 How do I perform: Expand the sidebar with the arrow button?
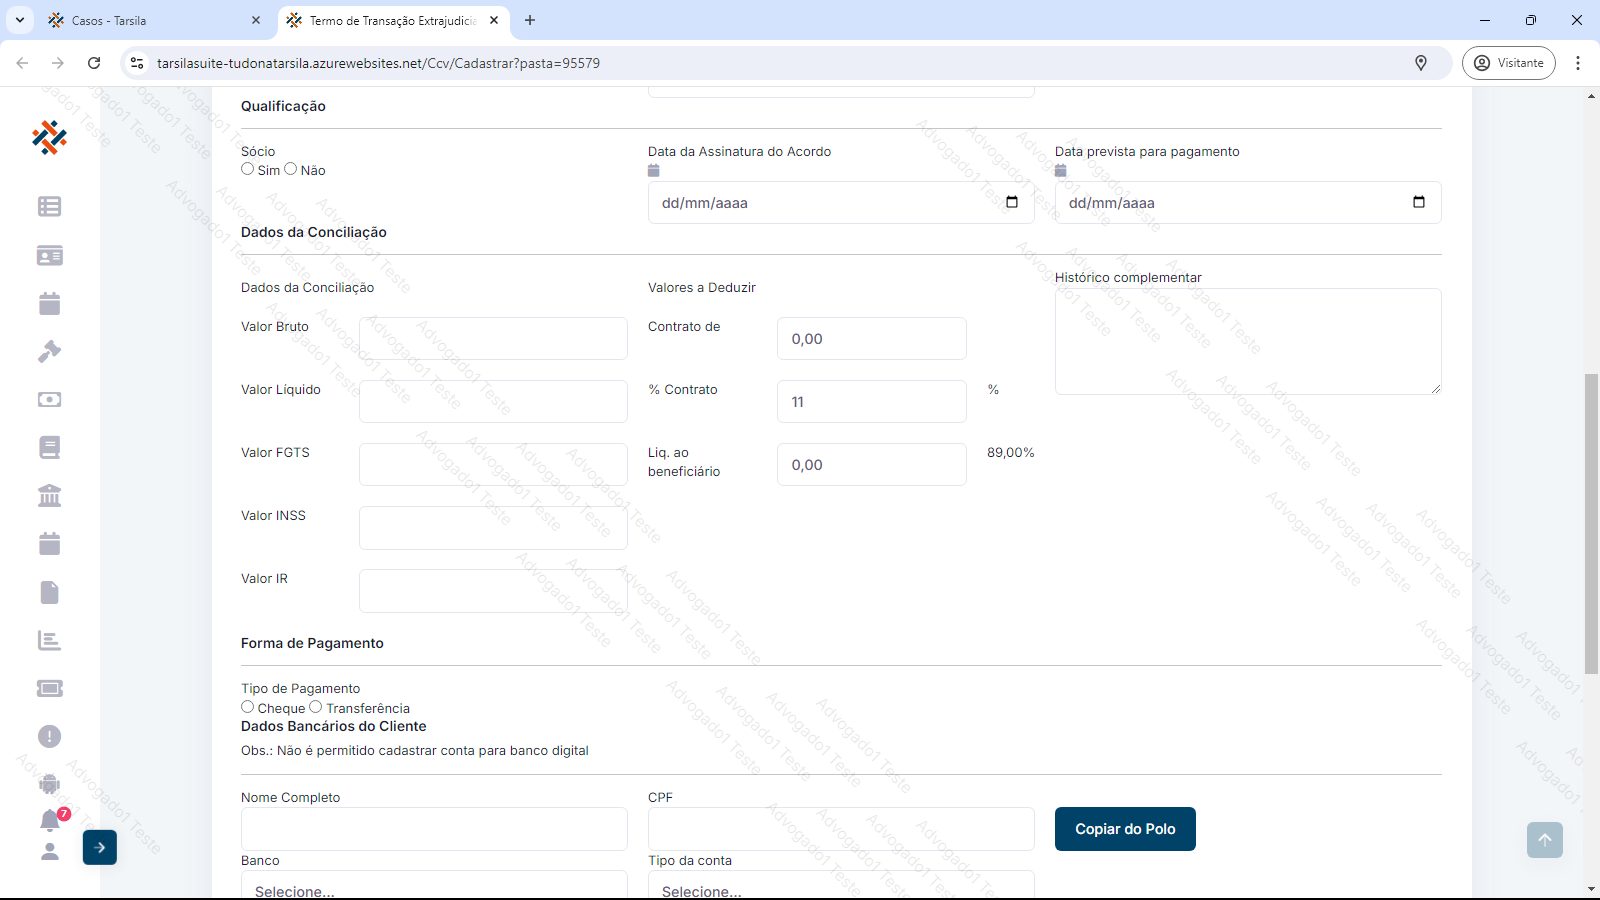(x=100, y=847)
